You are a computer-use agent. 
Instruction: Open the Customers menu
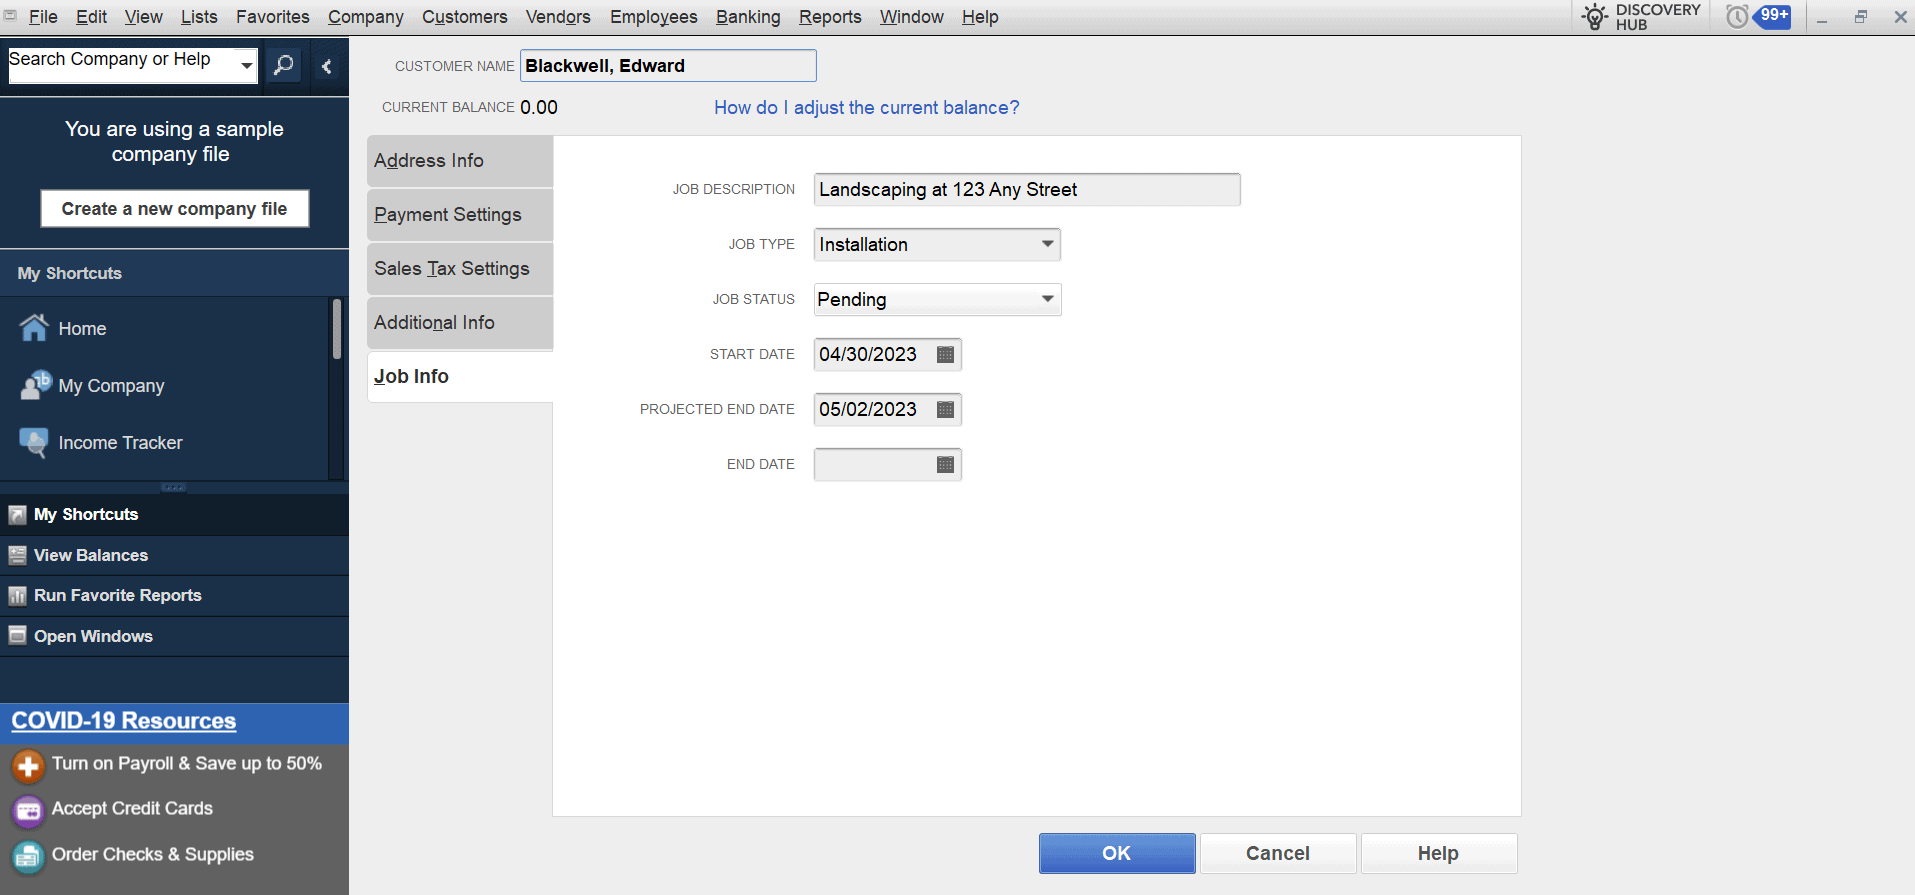pyautogui.click(x=464, y=17)
